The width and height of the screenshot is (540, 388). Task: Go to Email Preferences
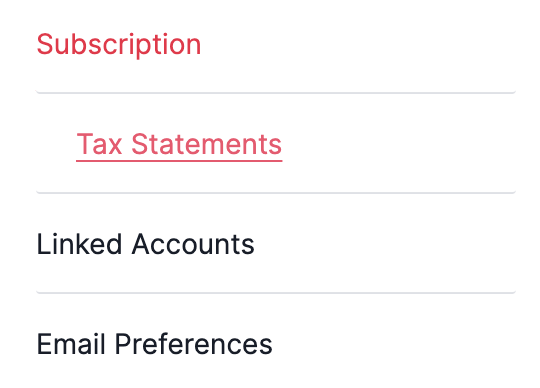[x=154, y=344]
